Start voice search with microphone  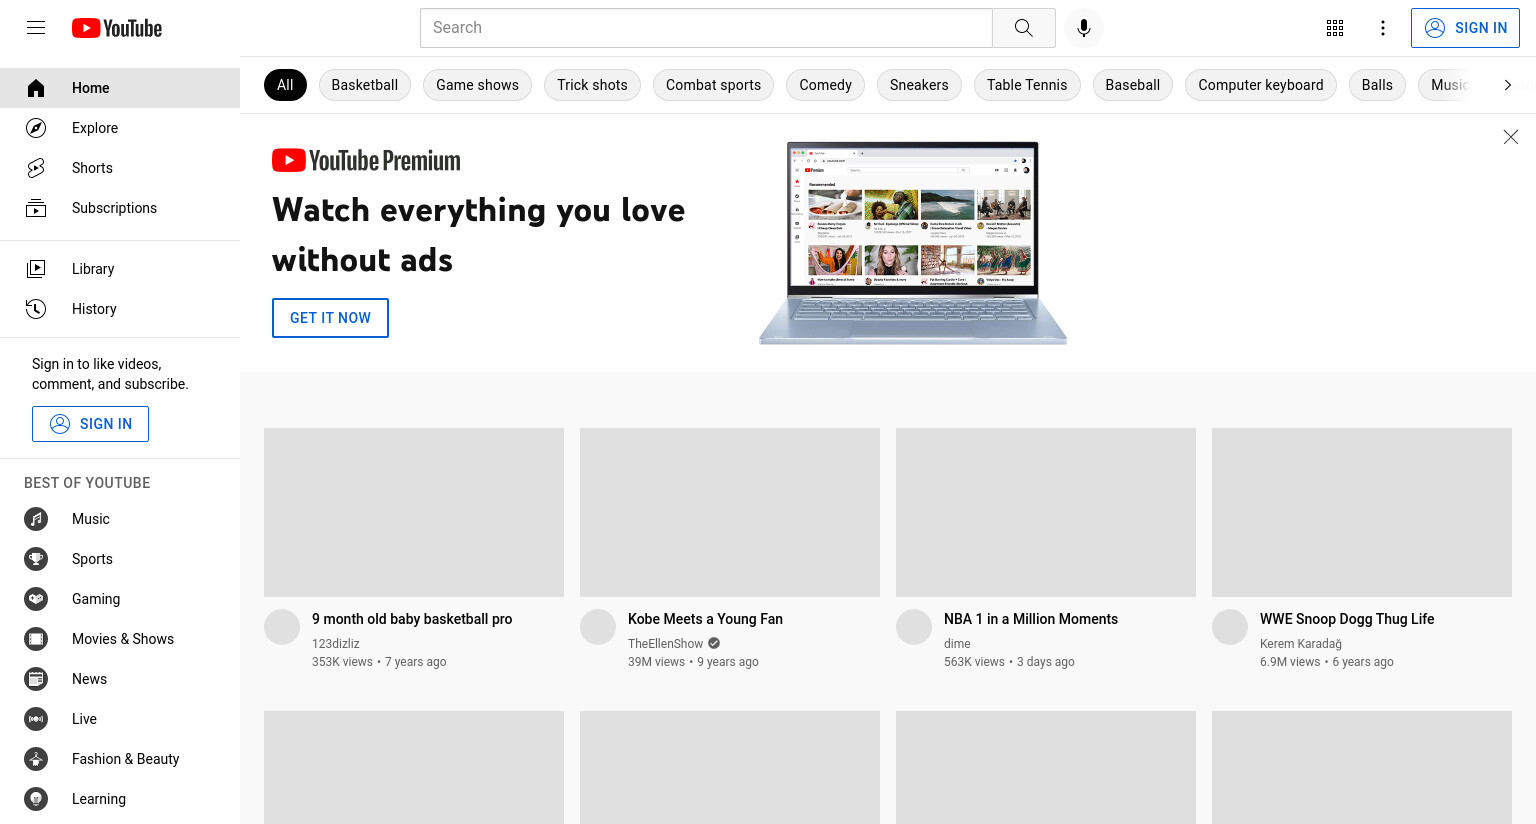click(x=1084, y=28)
